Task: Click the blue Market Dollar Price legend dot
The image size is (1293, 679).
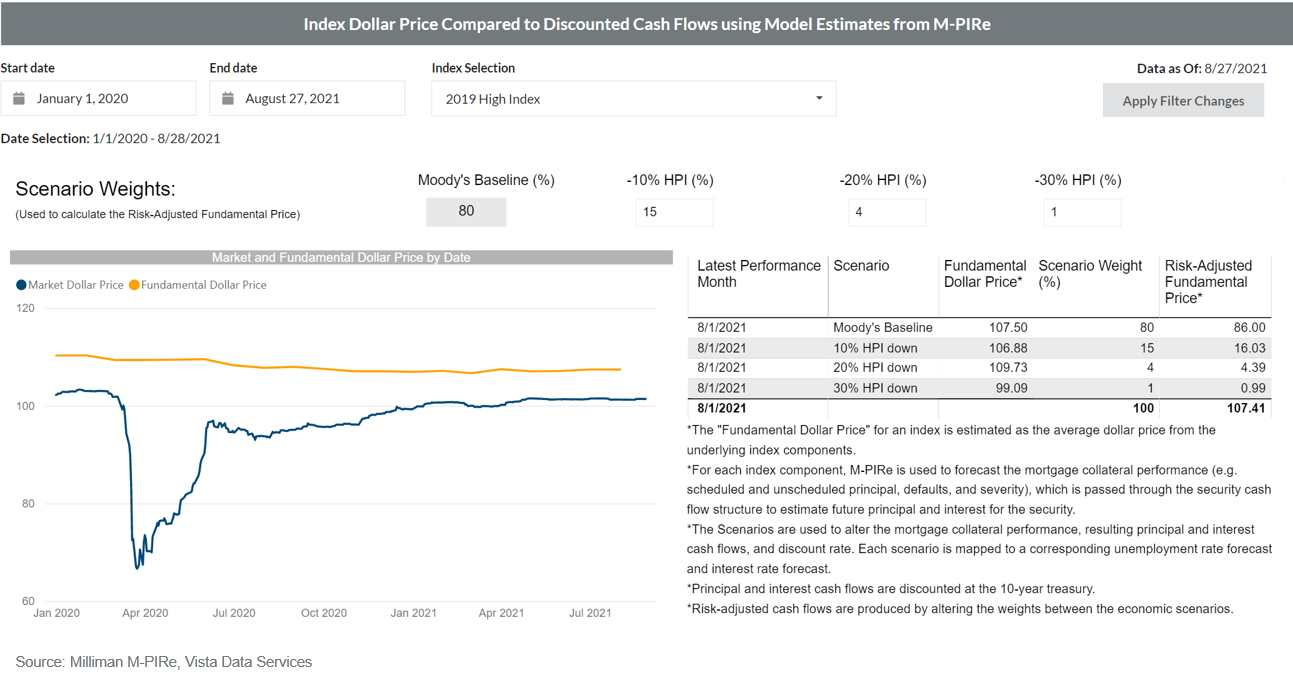Action: (21, 285)
